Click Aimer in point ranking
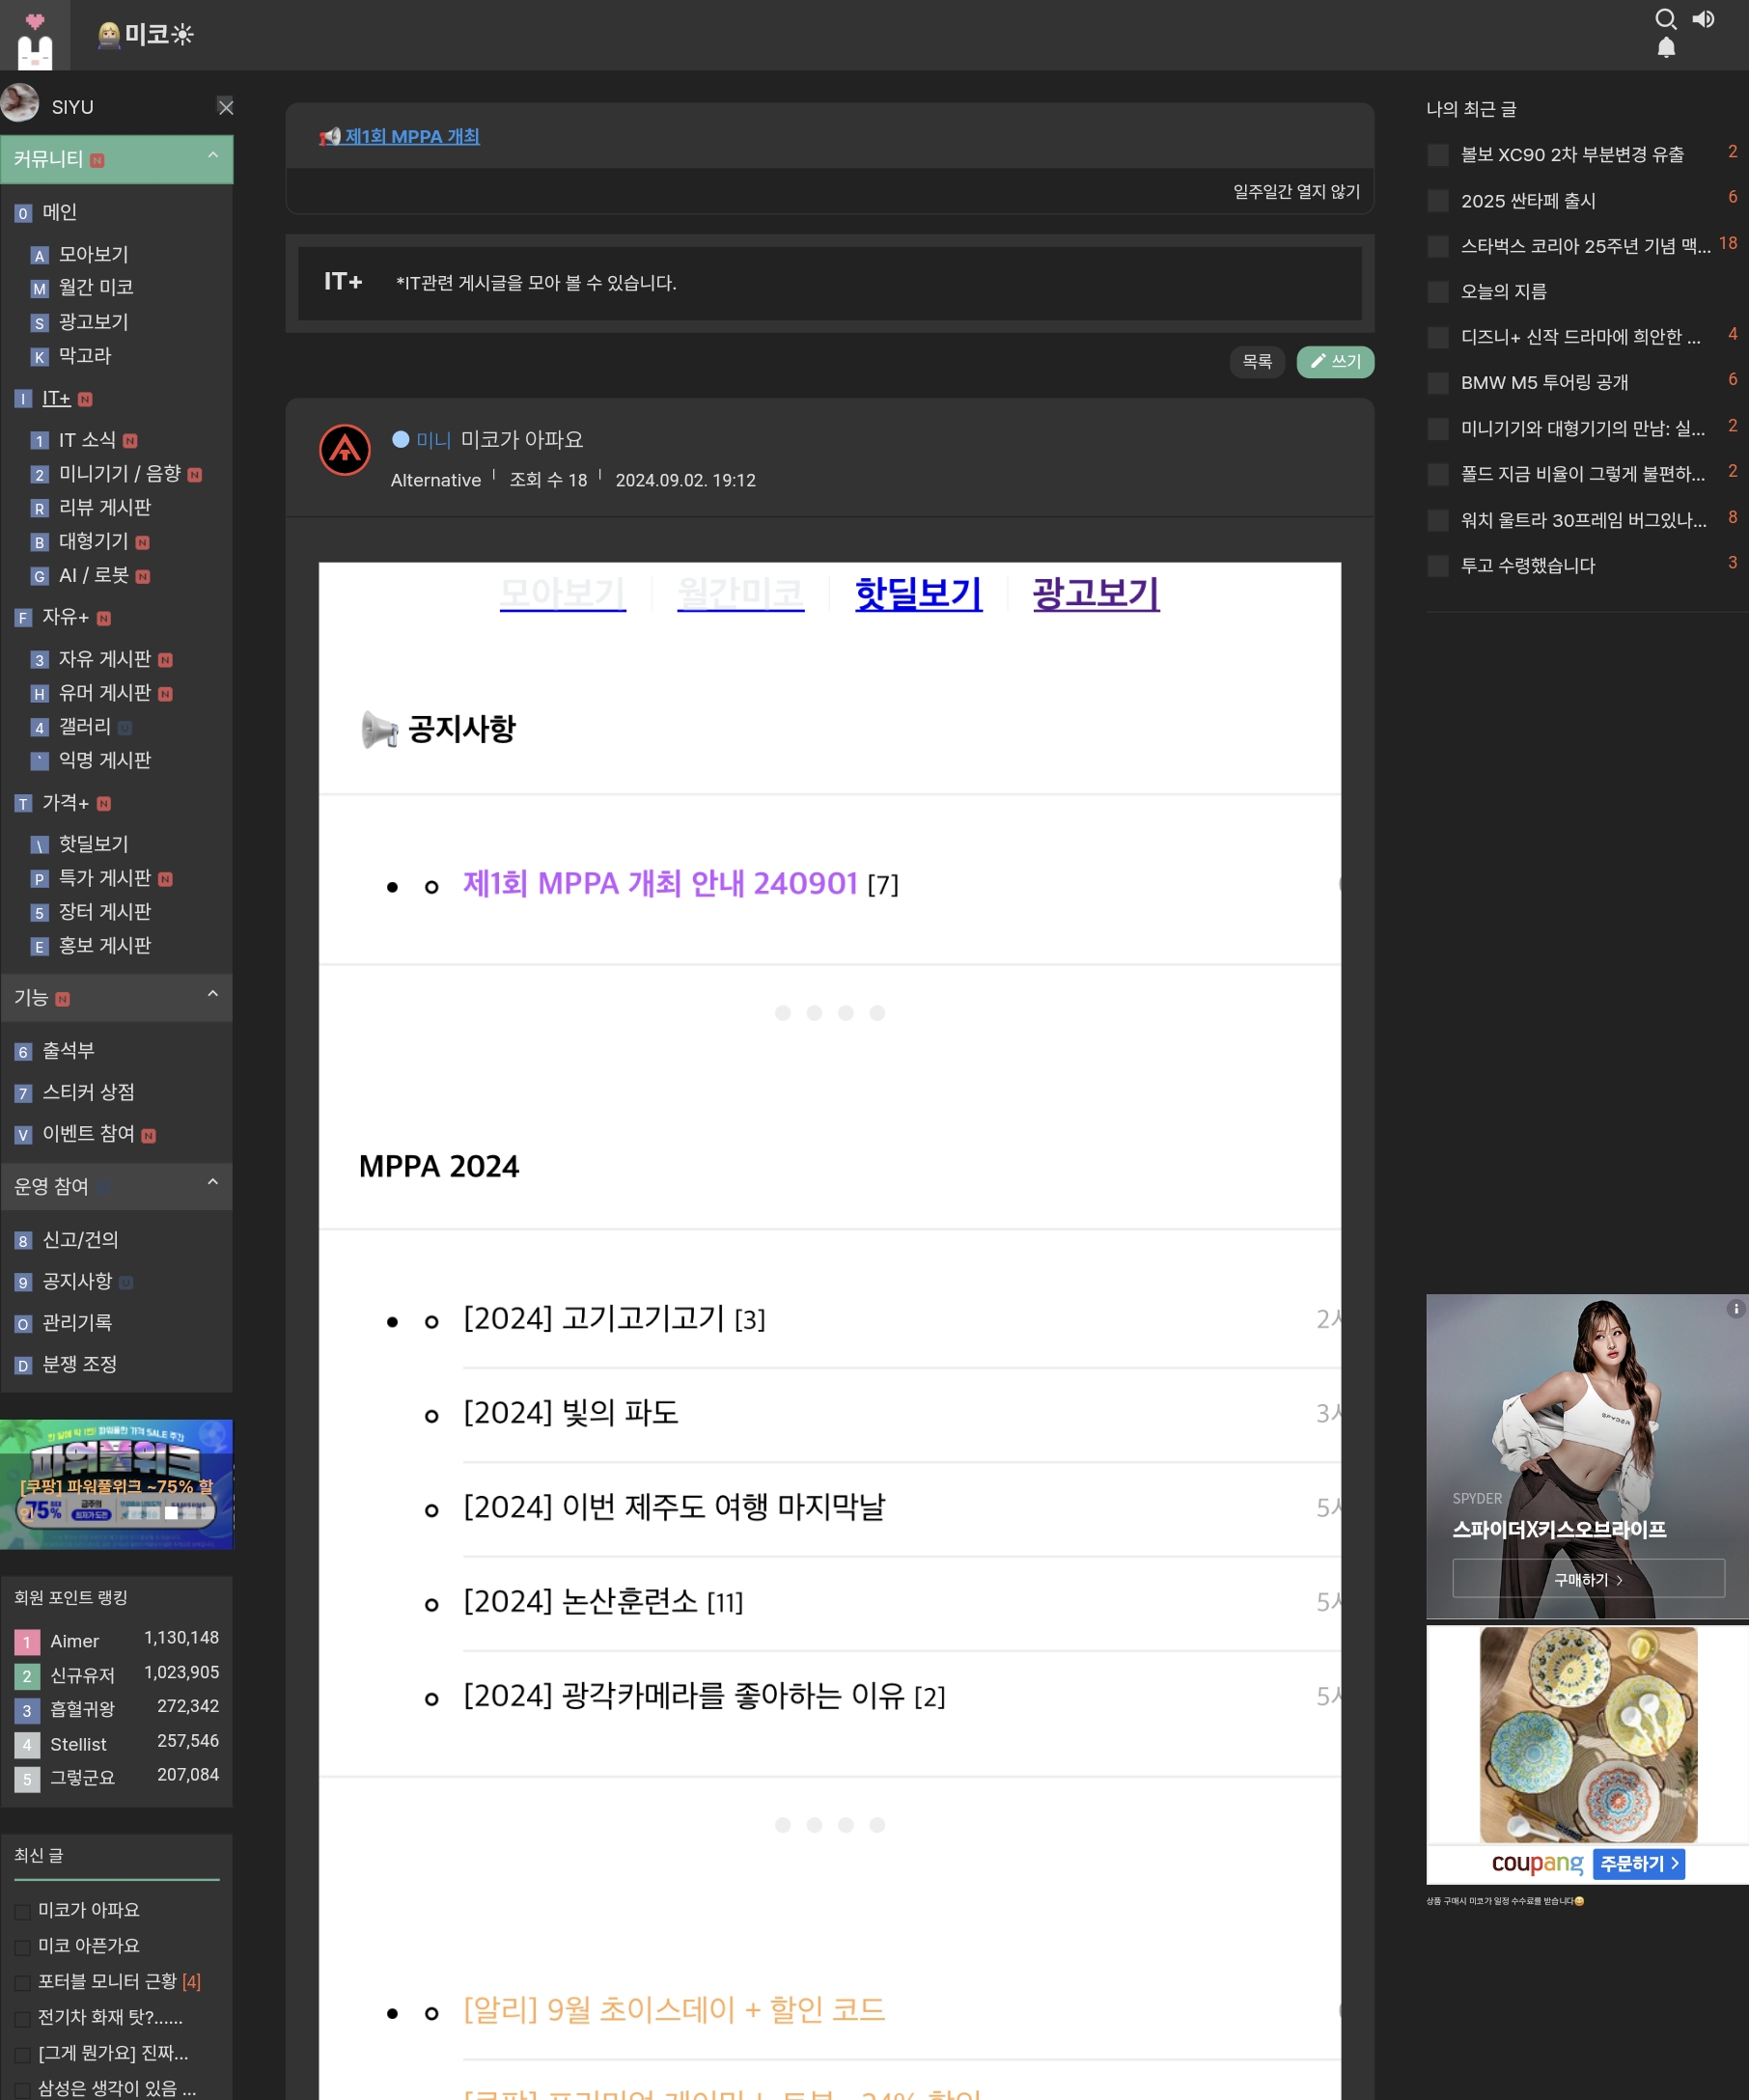 [x=75, y=1641]
